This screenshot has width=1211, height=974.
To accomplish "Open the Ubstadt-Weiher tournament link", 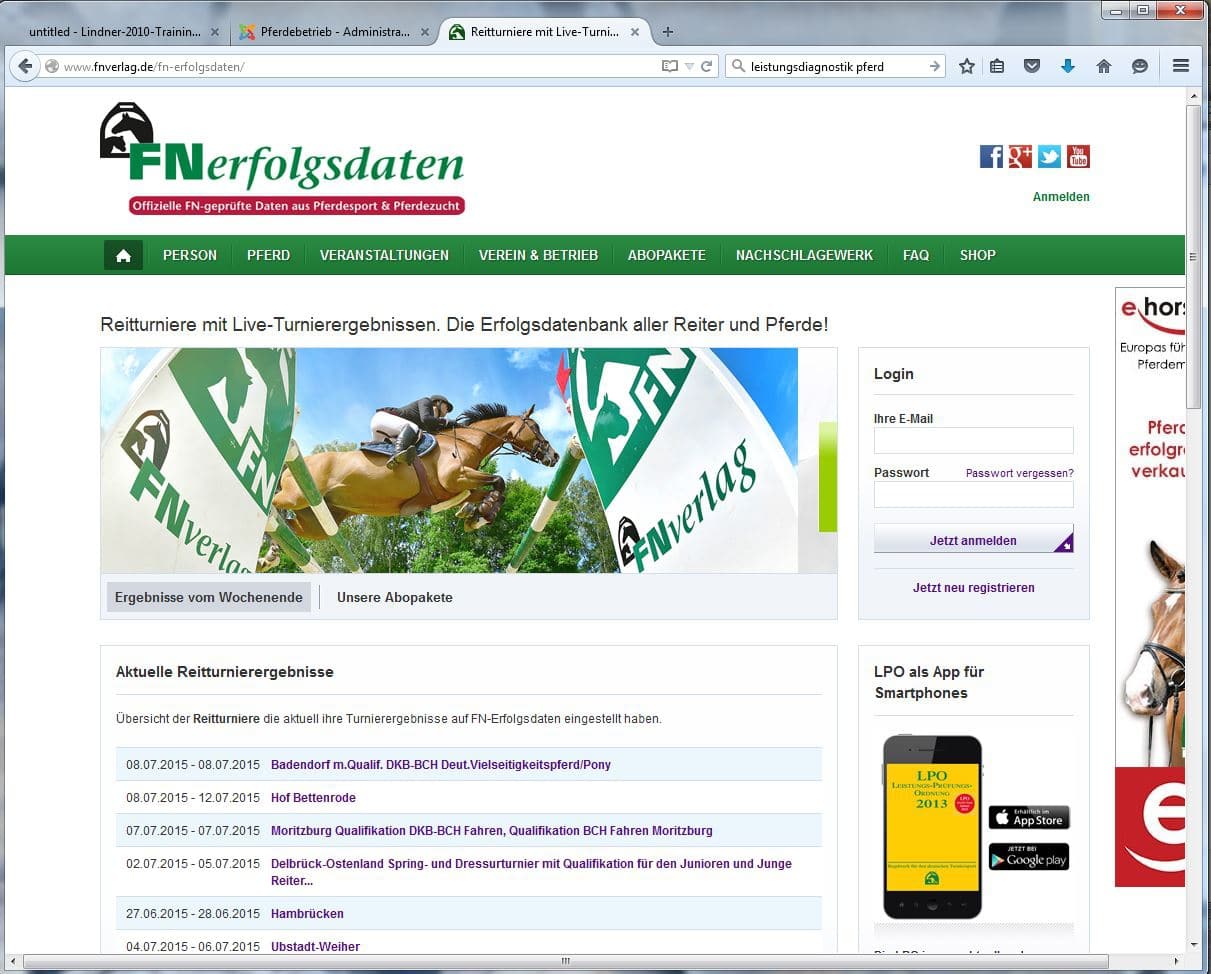I will (x=315, y=947).
